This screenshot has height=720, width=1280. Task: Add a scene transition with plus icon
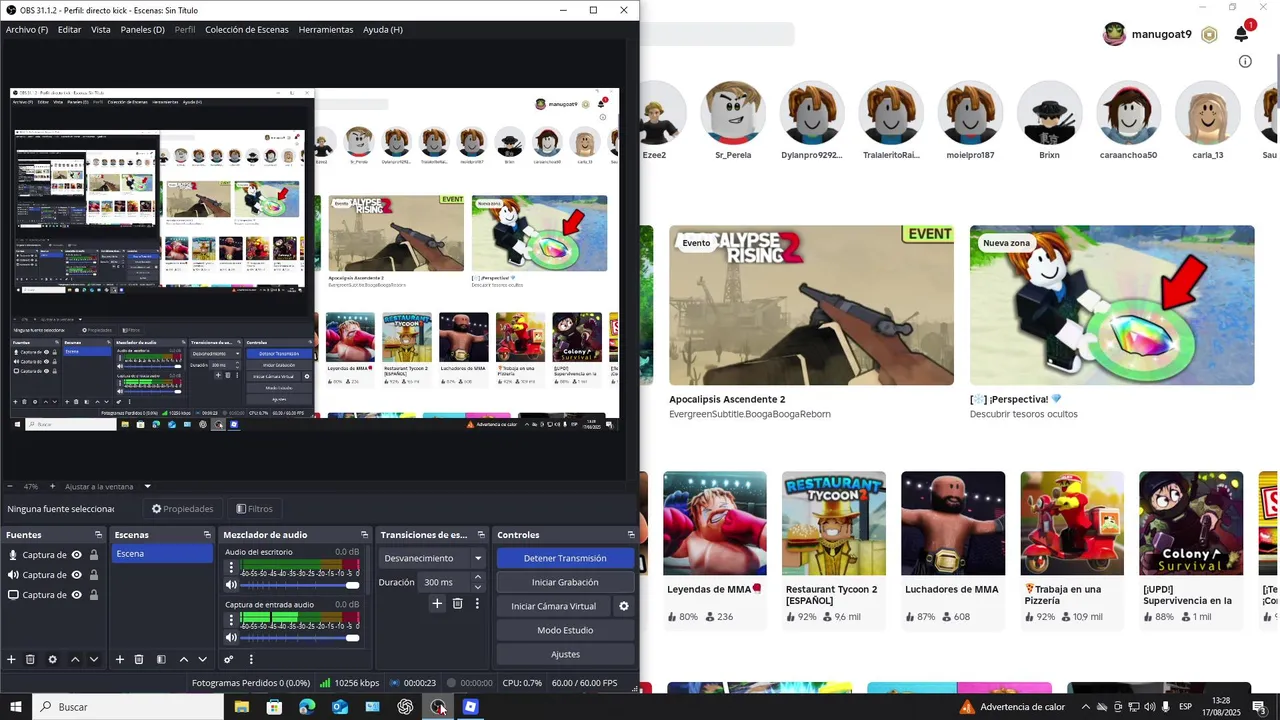click(x=437, y=603)
